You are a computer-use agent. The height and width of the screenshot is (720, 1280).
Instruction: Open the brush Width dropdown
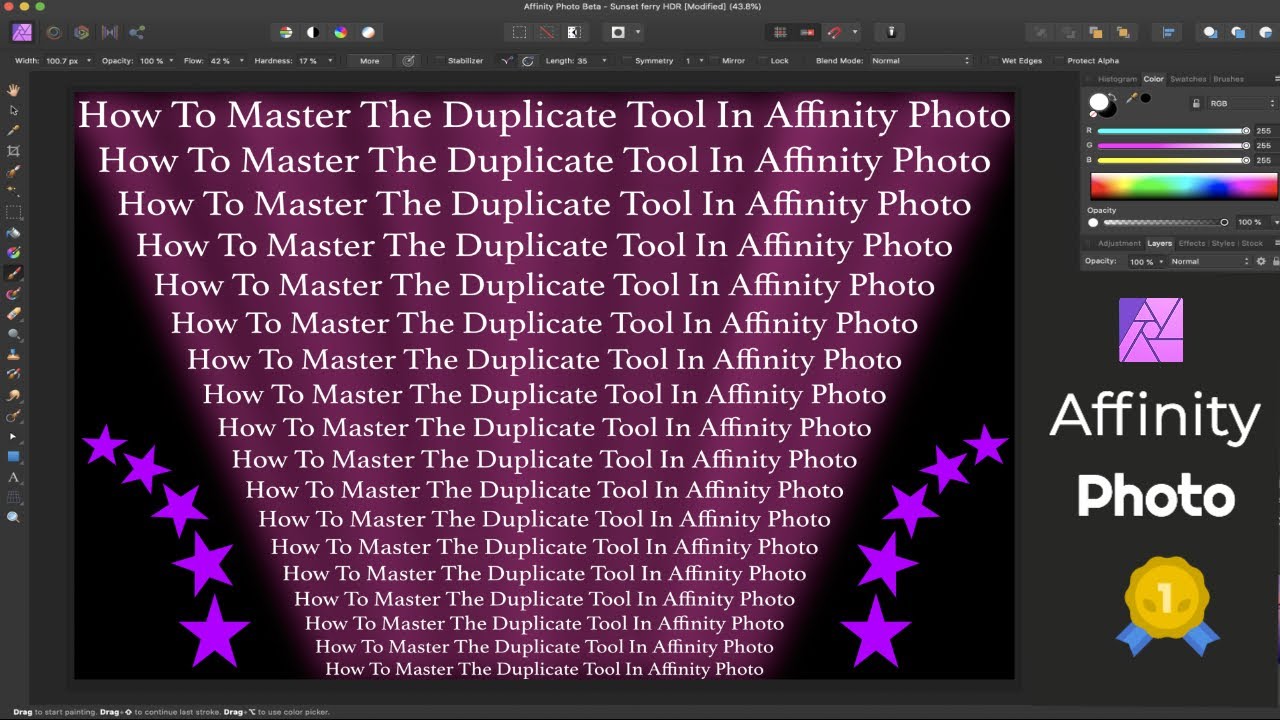tap(88, 61)
